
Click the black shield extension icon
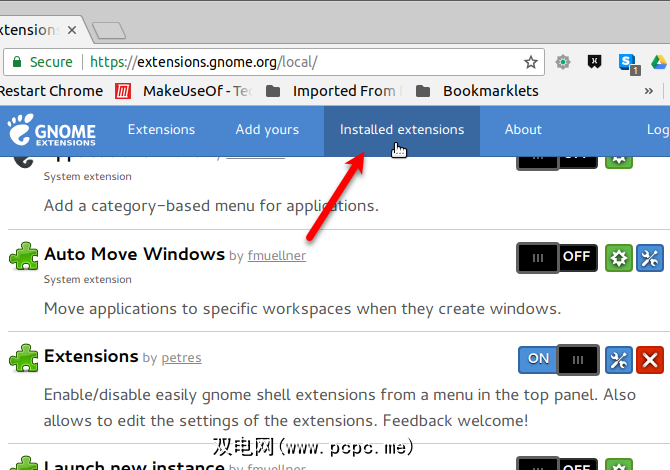tap(594, 62)
